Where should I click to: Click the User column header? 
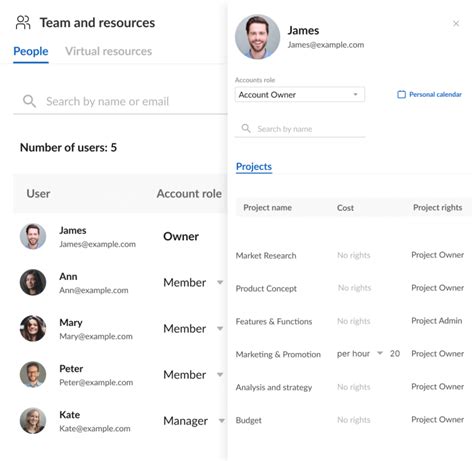tap(38, 194)
